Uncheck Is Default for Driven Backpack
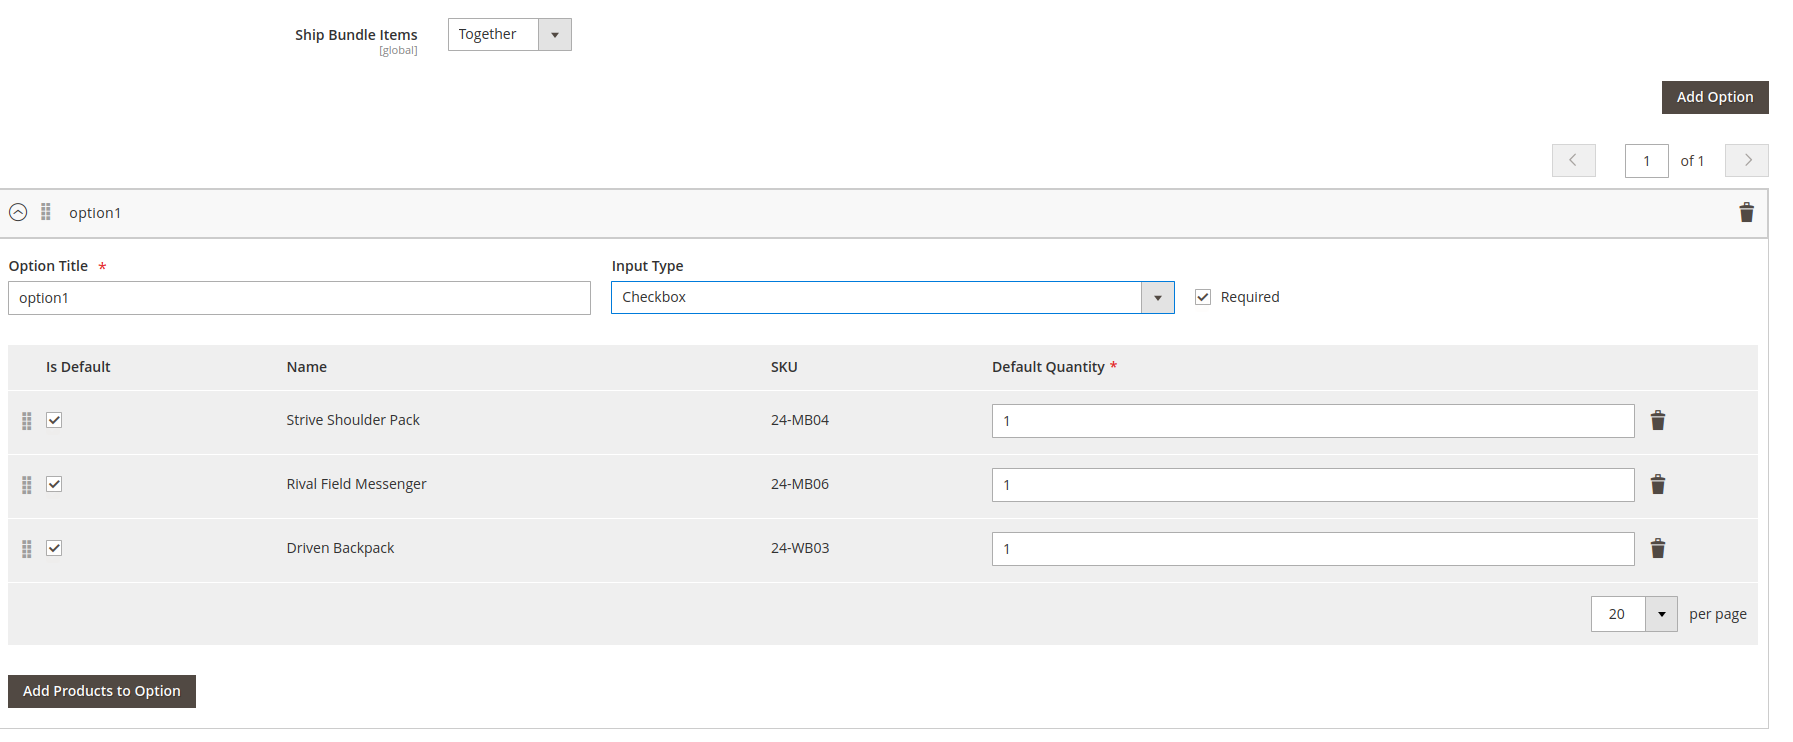This screenshot has width=1793, height=742. [x=54, y=548]
